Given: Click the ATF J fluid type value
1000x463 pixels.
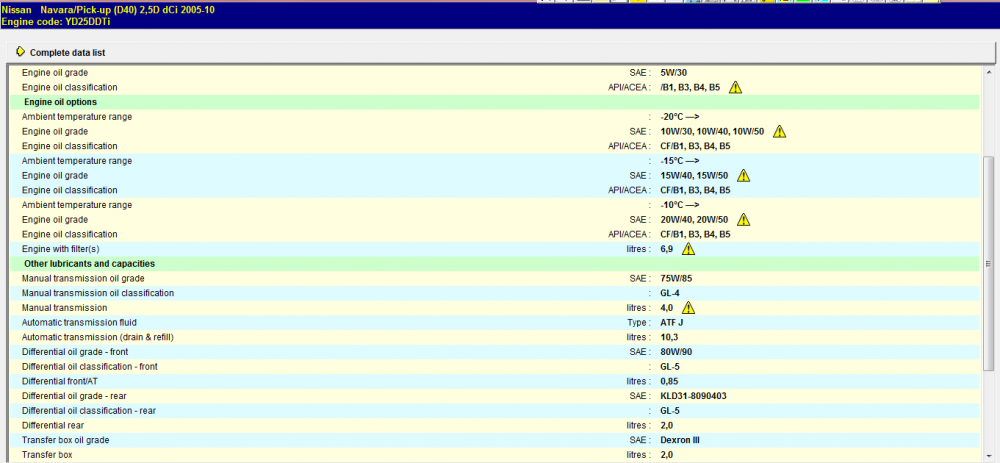Looking at the screenshot, I should [672, 322].
